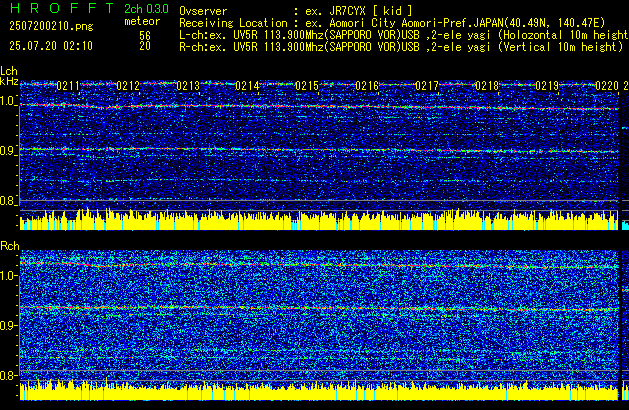This screenshot has width=629, height=410.
Task: Select the 0219 time marker
Action: tap(547, 86)
